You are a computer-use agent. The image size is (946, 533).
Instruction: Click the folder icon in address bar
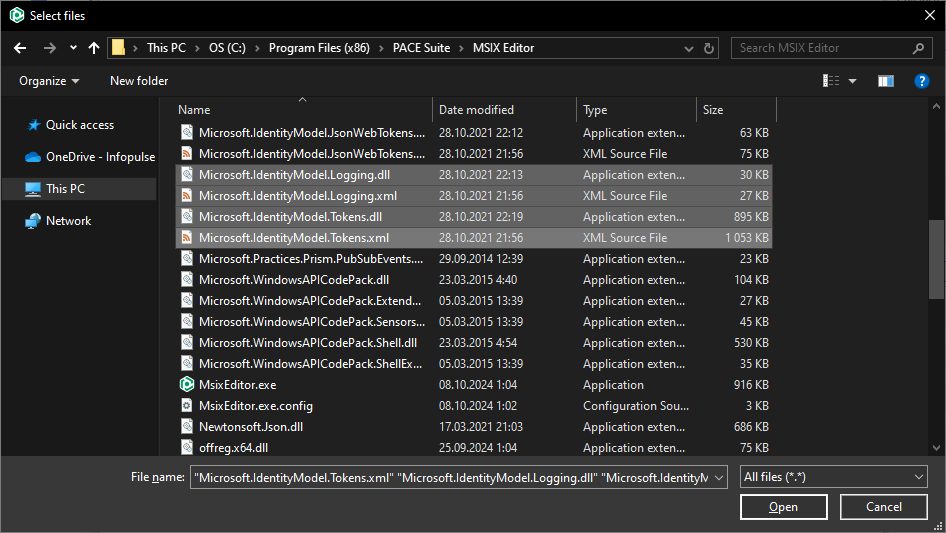[118, 48]
